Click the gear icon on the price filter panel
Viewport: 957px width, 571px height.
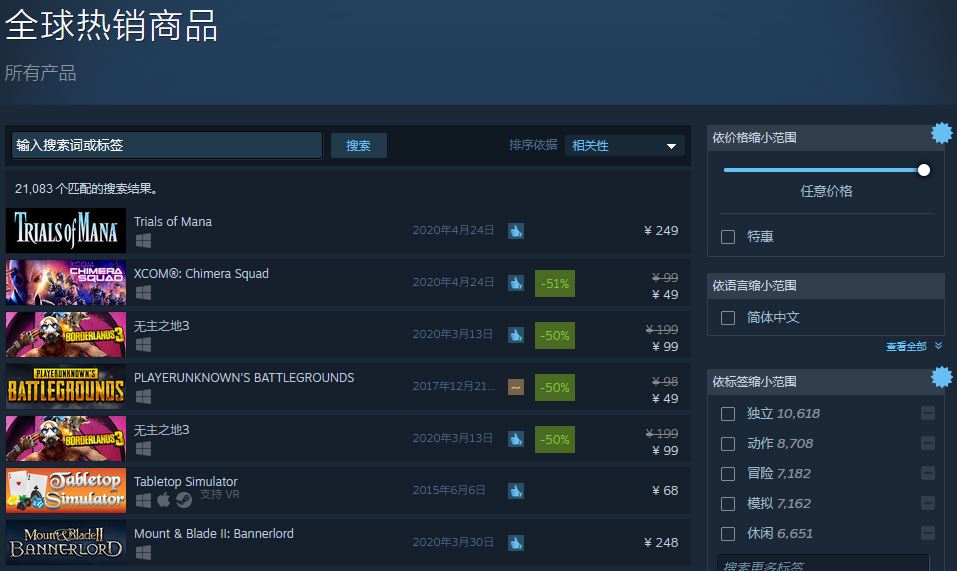[x=940, y=132]
